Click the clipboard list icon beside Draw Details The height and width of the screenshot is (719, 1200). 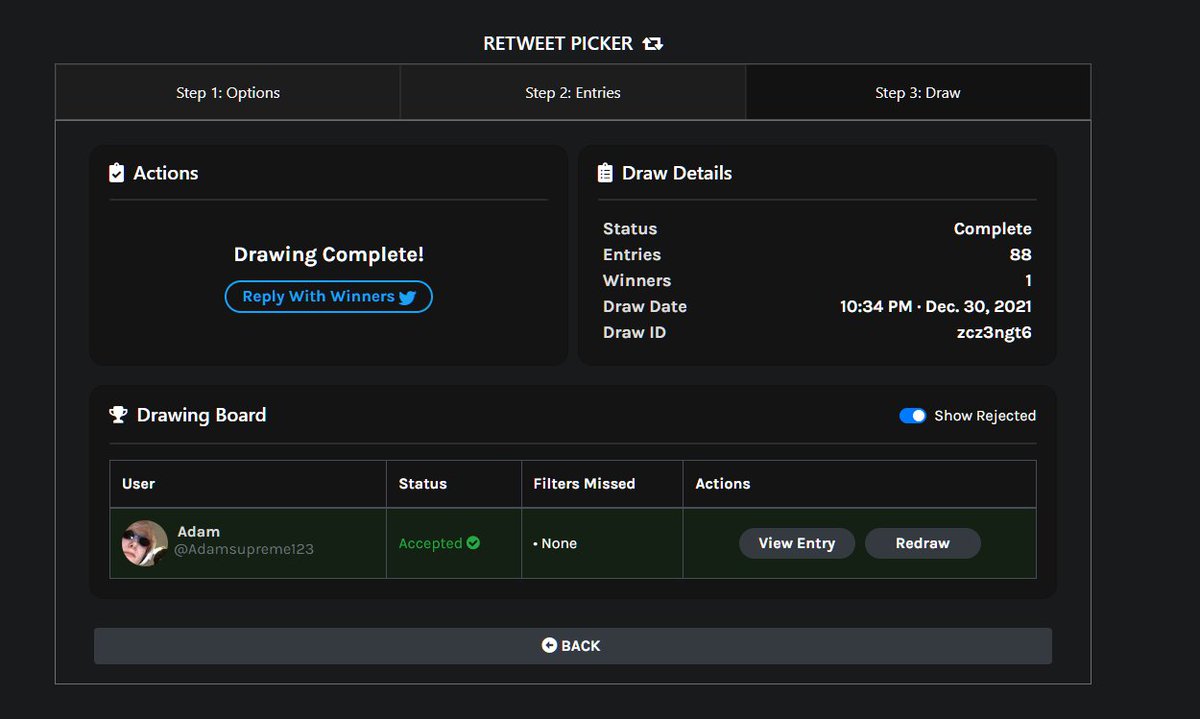click(605, 173)
